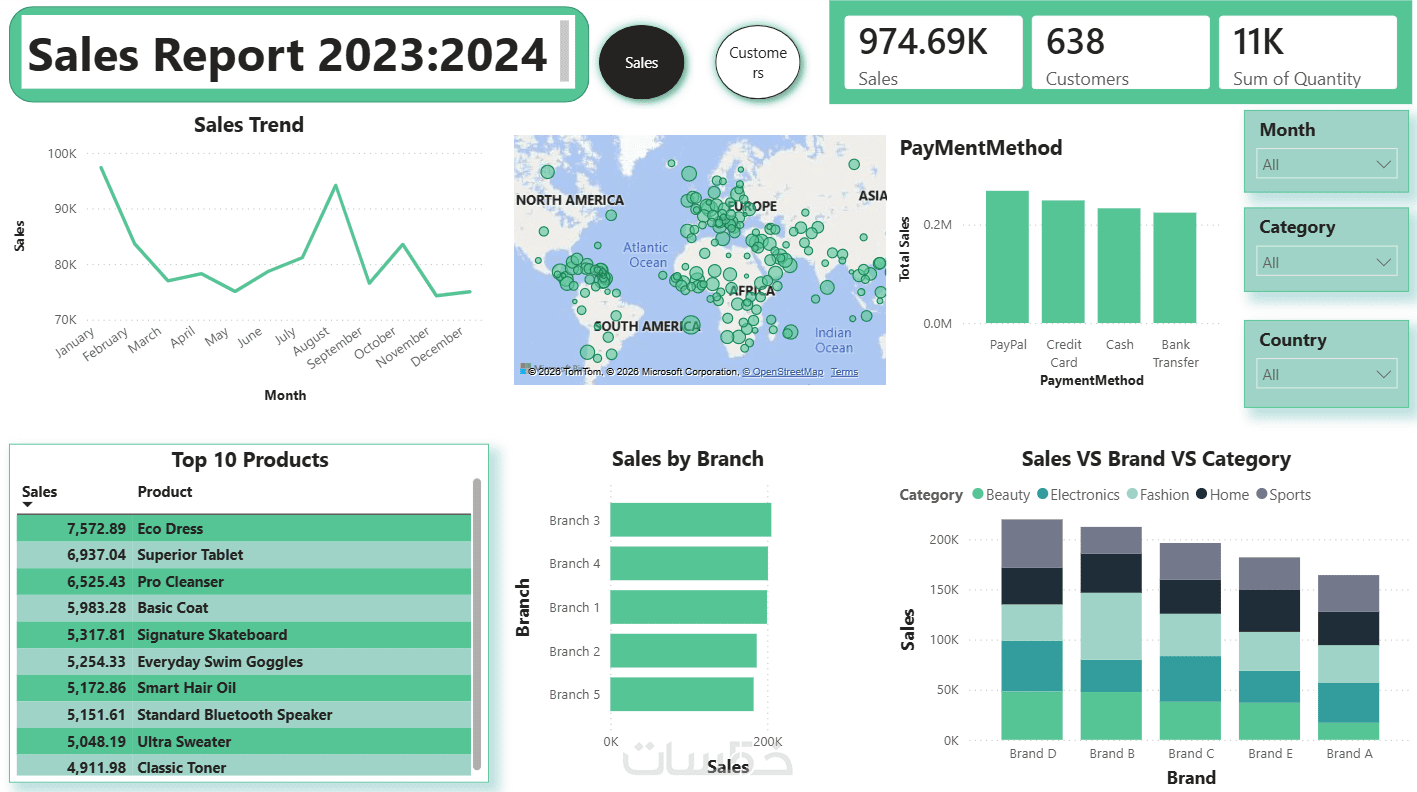Open the Sales page navigation button
The height and width of the screenshot is (792, 1417).
point(642,62)
